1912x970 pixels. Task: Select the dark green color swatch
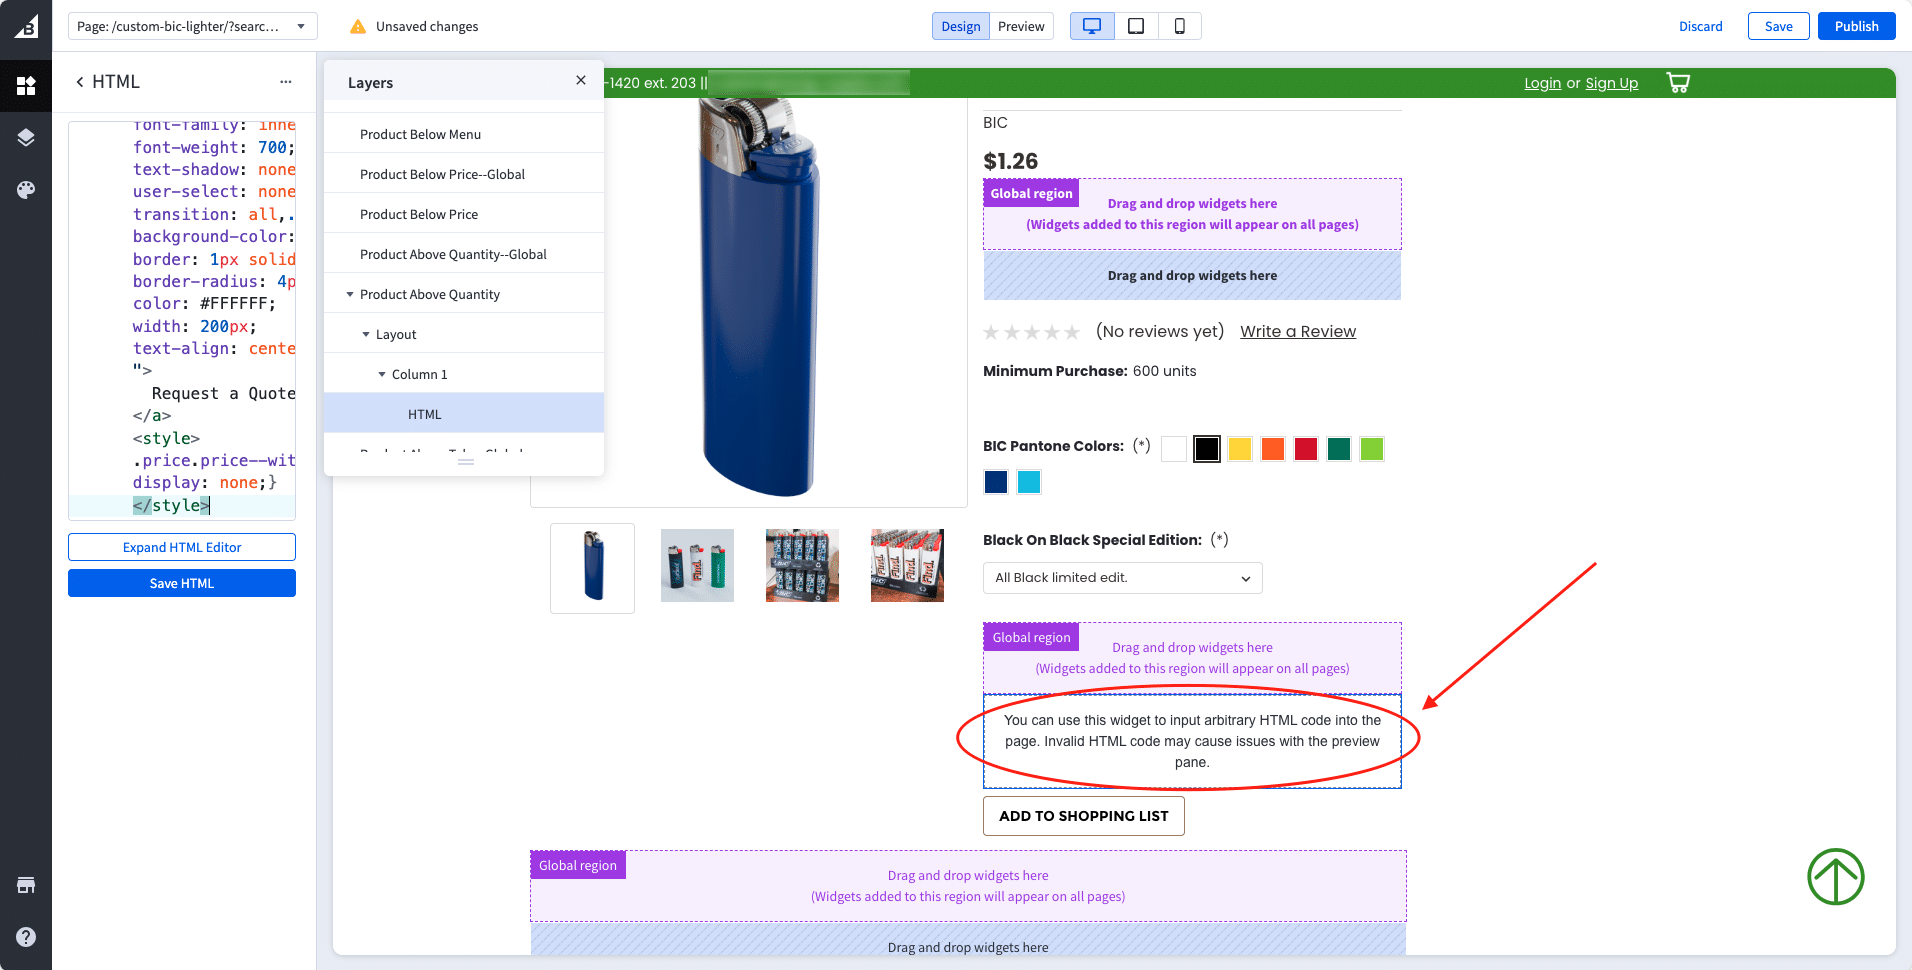(1339, 449)
